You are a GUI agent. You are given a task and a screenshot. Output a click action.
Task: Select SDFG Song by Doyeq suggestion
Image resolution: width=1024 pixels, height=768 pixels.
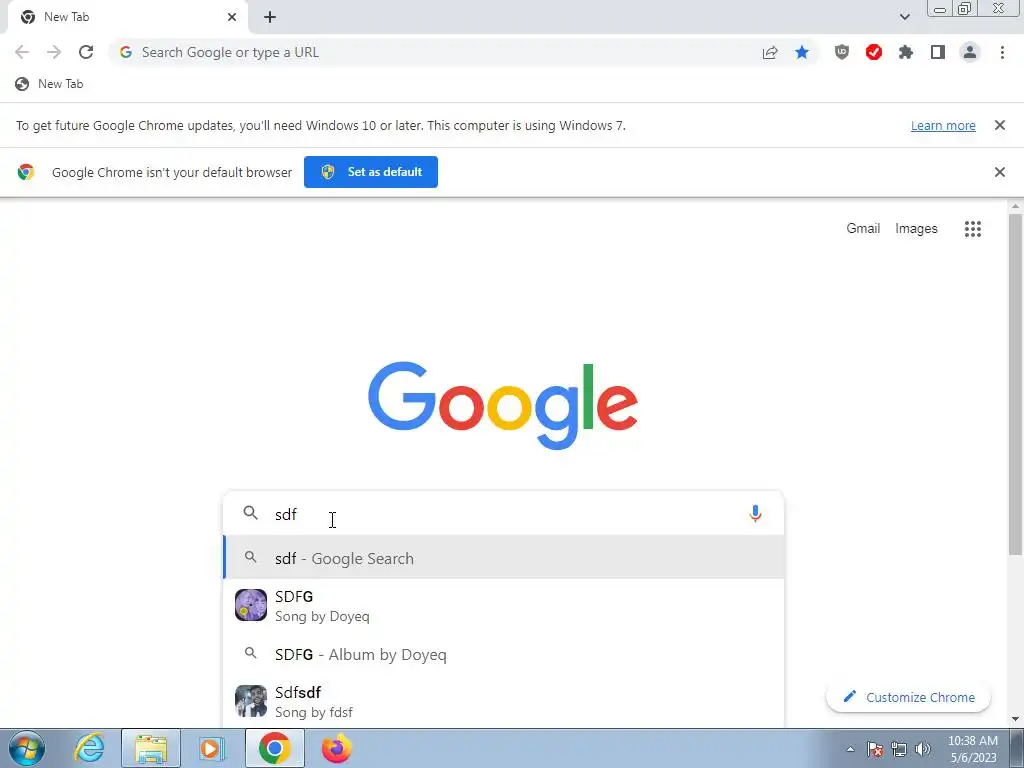(504, 605)
